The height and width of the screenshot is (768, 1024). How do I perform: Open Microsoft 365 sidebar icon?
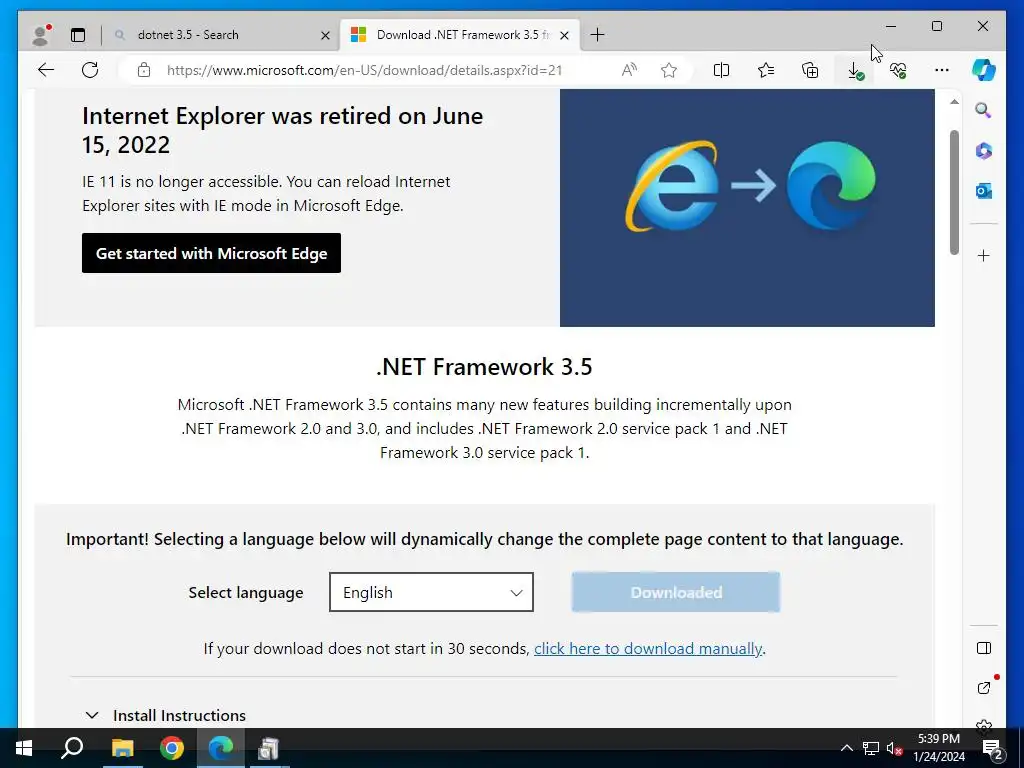[x=984, y=151]
